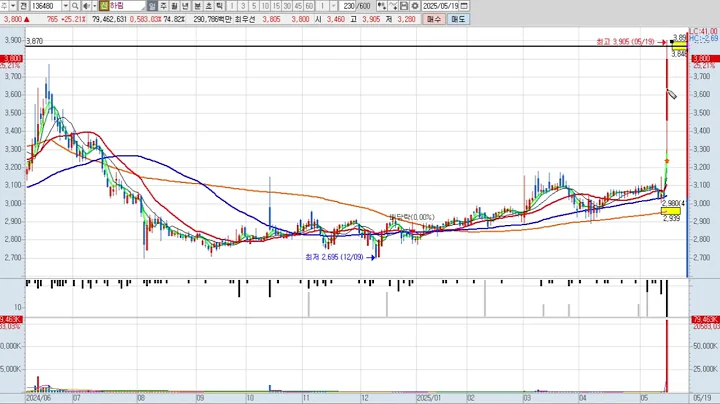Click the red 매수 buy button
720x404 pixels.
[433, 19]
